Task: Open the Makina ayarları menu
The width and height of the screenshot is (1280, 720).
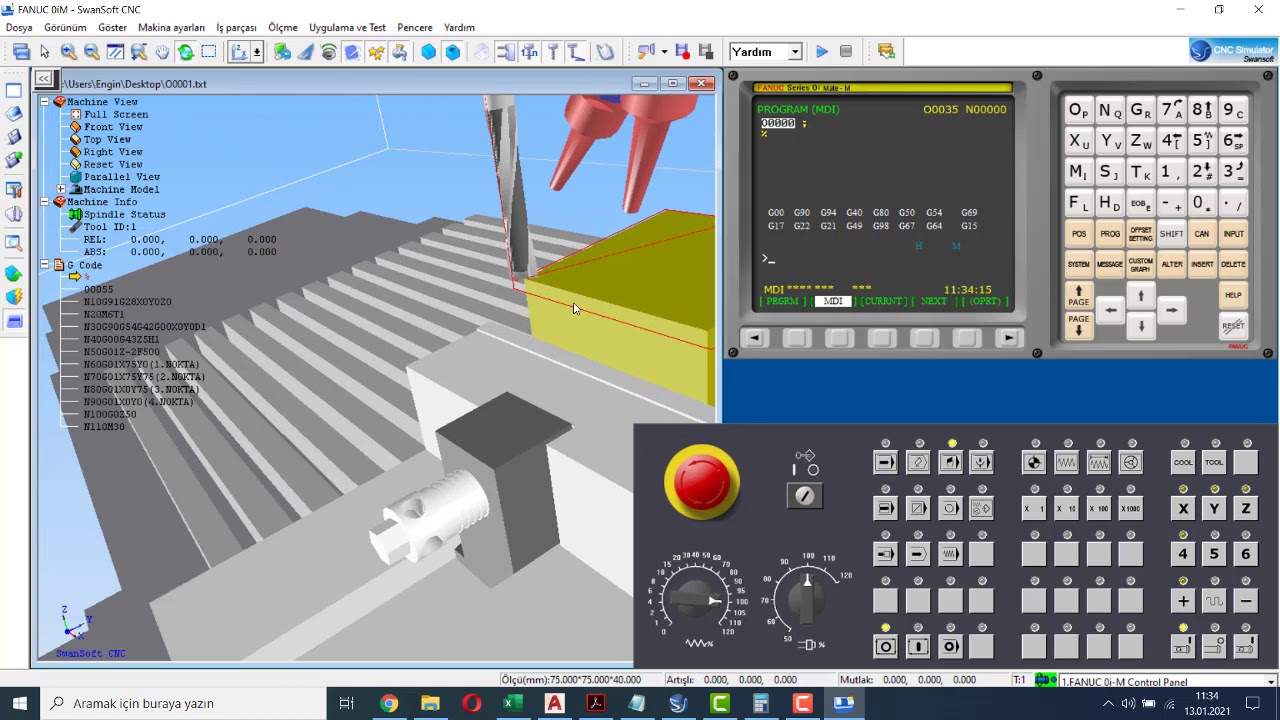Action: 171,27
